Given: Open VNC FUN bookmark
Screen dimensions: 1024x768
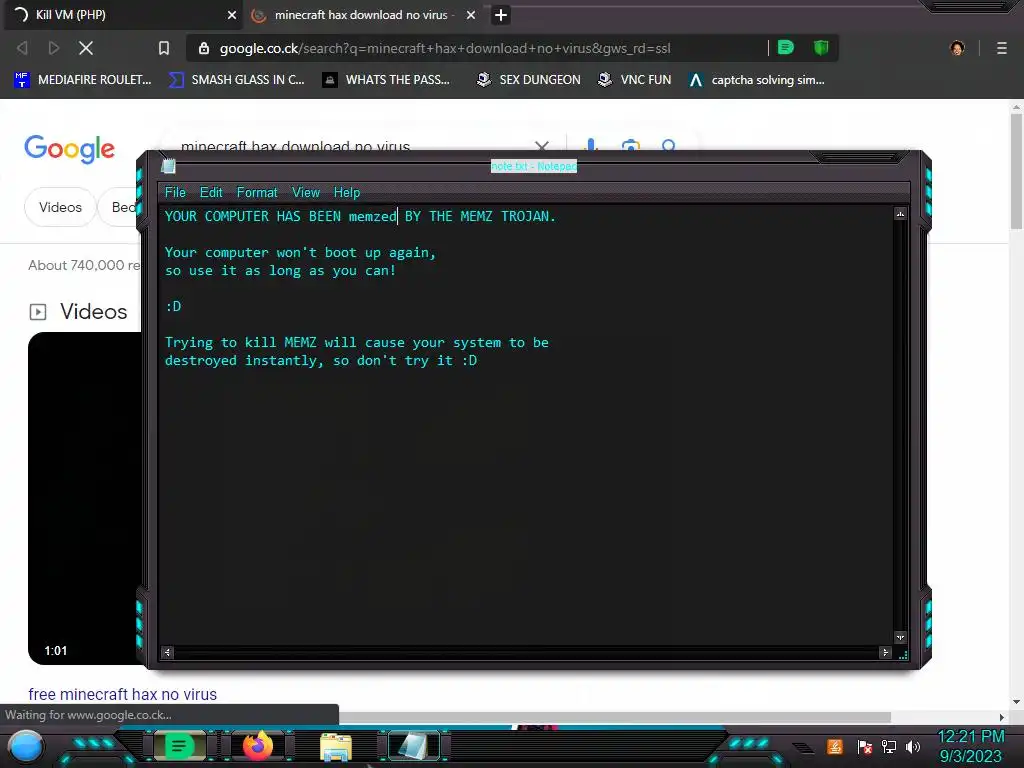Looking at the screenshot, I should (x=634, y=80).
